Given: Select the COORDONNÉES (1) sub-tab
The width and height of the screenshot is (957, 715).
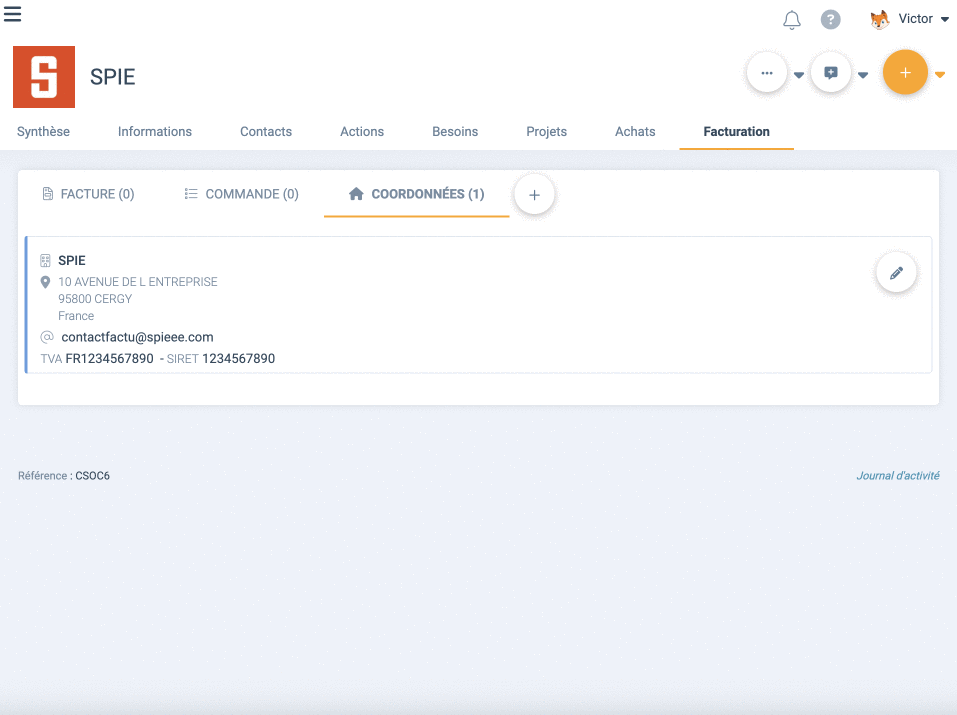Looking at the screenshot, I should (416, 194).
